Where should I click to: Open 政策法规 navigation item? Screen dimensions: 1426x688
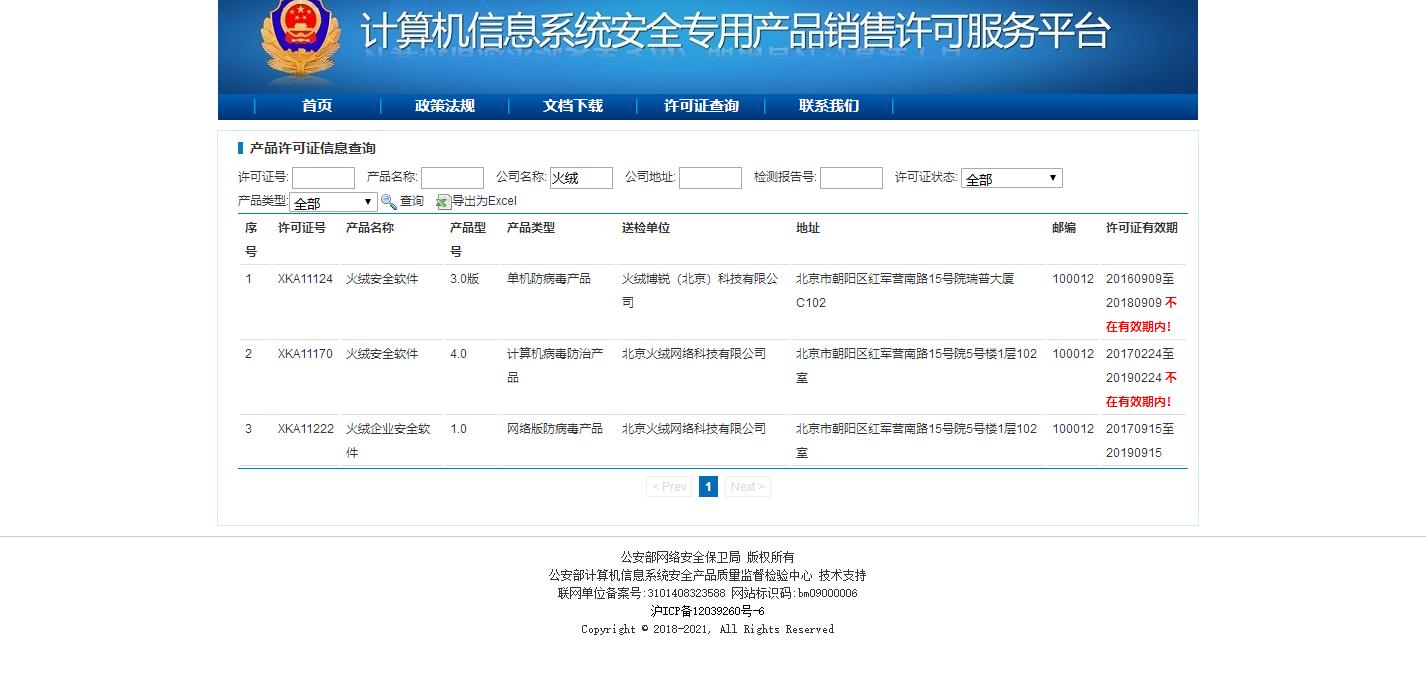point(445,106)
